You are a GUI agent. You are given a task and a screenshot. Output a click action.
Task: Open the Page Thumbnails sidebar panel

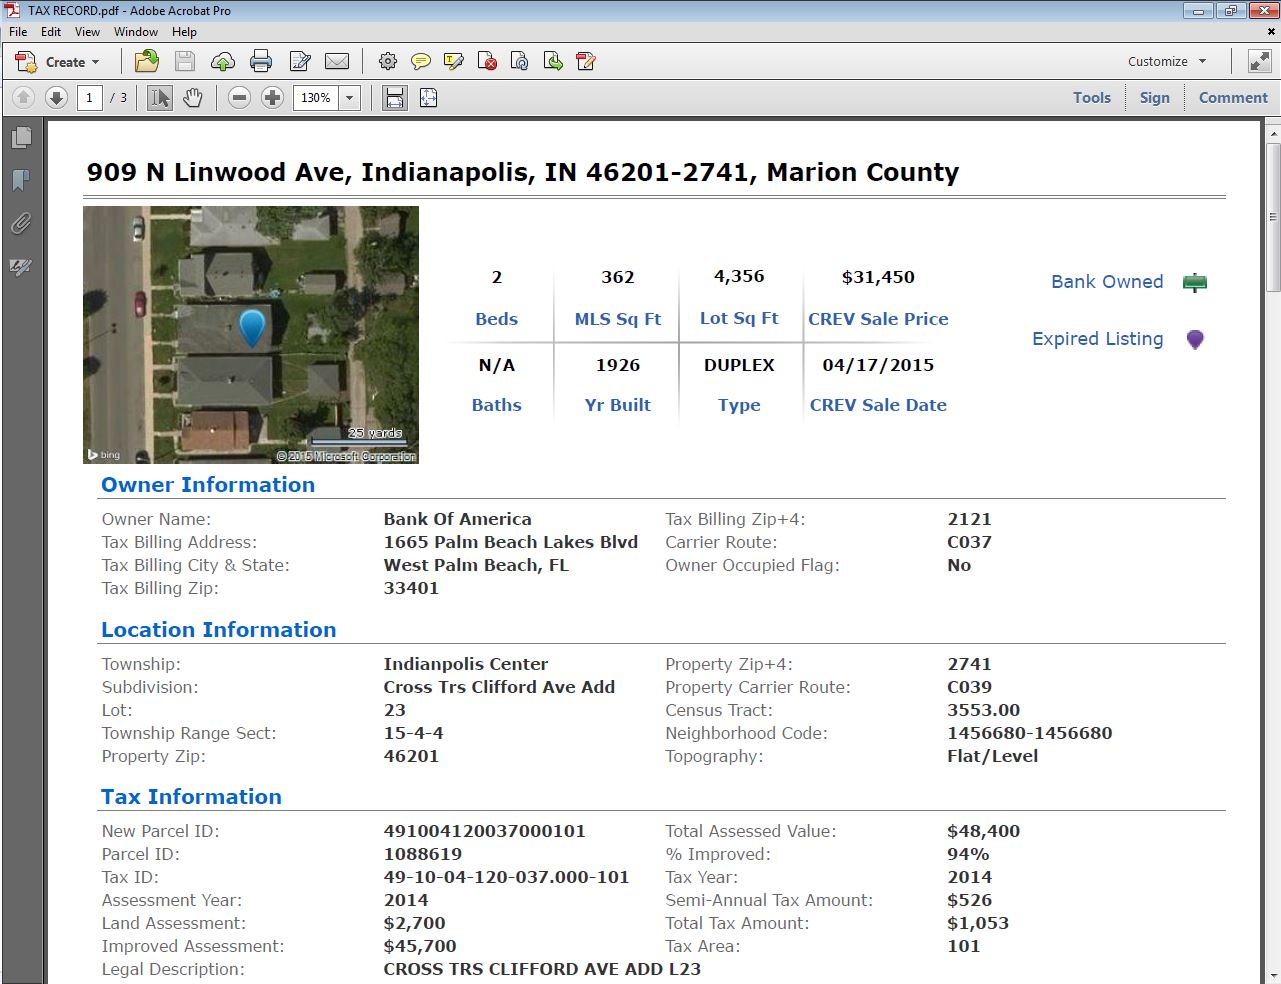click(21, 137)
